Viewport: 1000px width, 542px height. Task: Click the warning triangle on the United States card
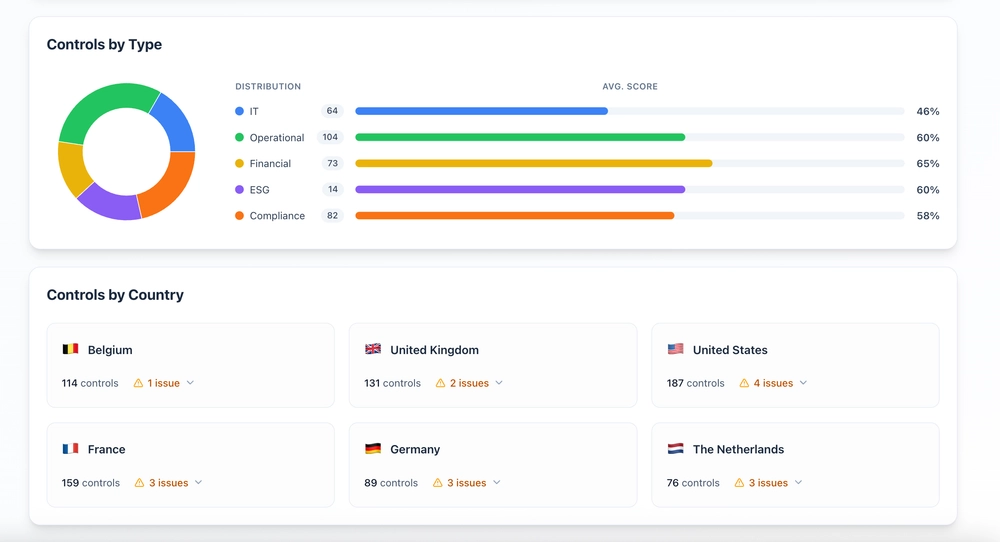[x=744, y=383]
